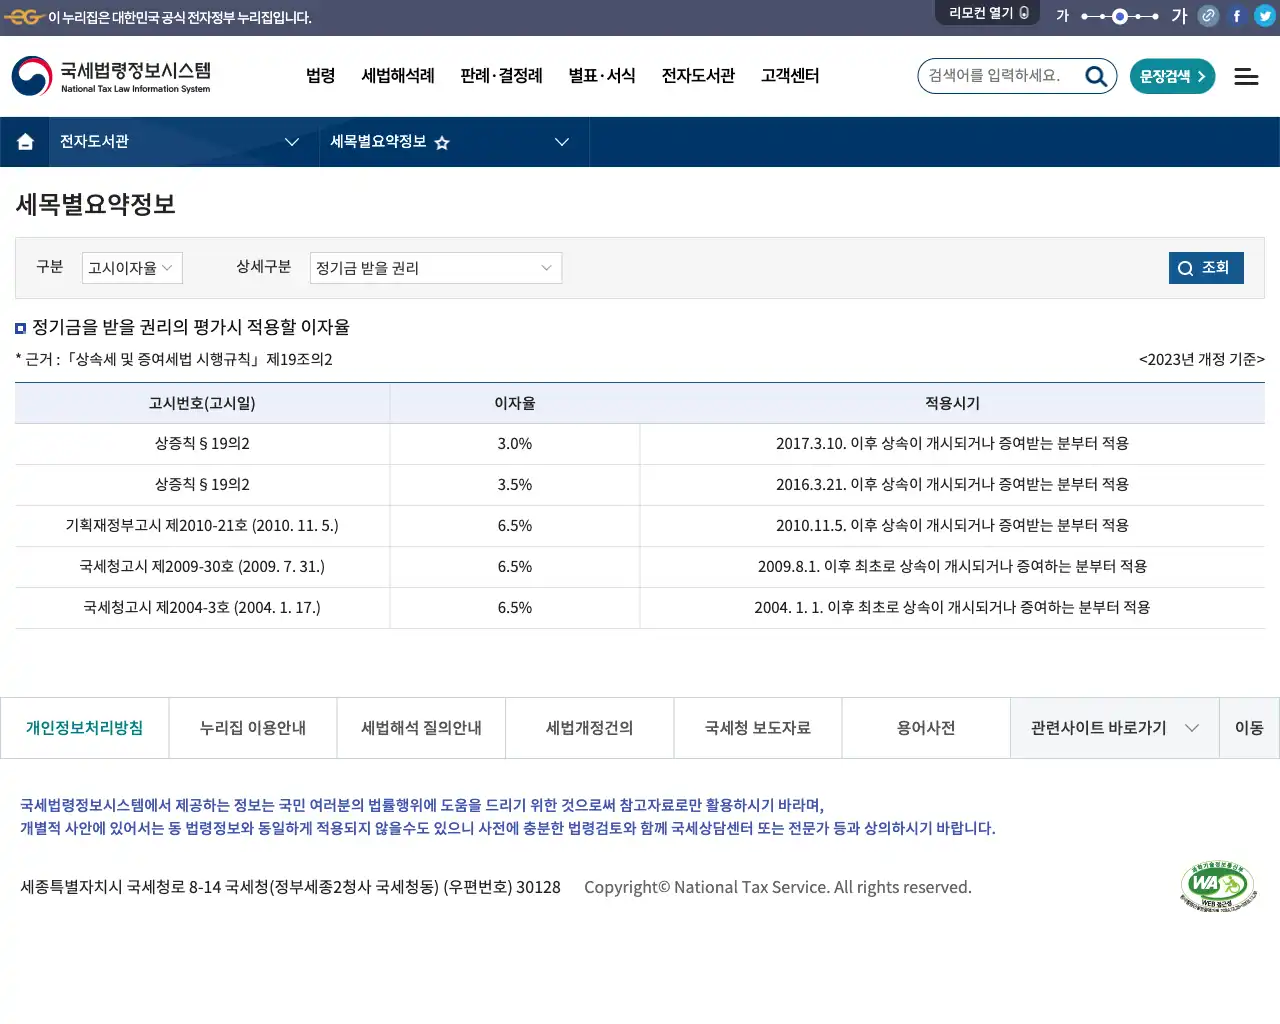This screenshot has height=1024, width=1280.
Task: Go to the home icon in the breadcrumb bar
Action: [25, 142]
